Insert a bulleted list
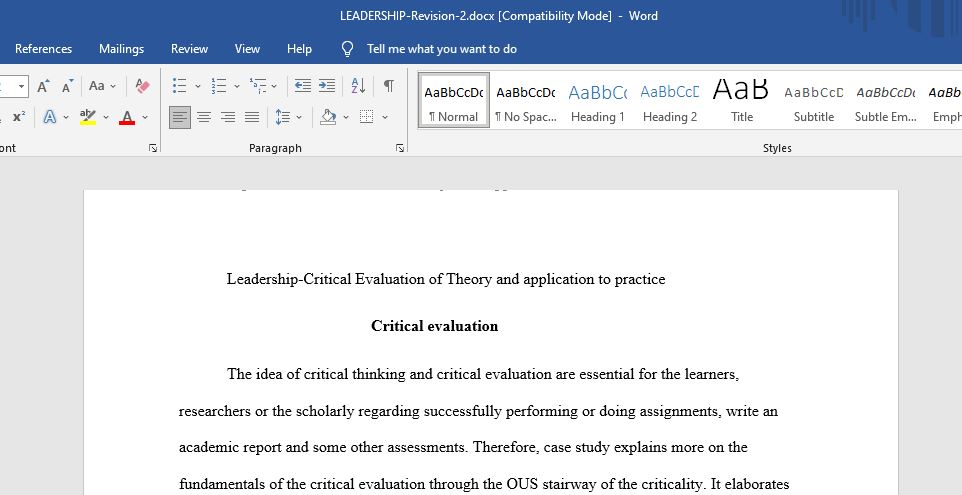This screenshot has height=495, width=962. [x=179, y=86]
